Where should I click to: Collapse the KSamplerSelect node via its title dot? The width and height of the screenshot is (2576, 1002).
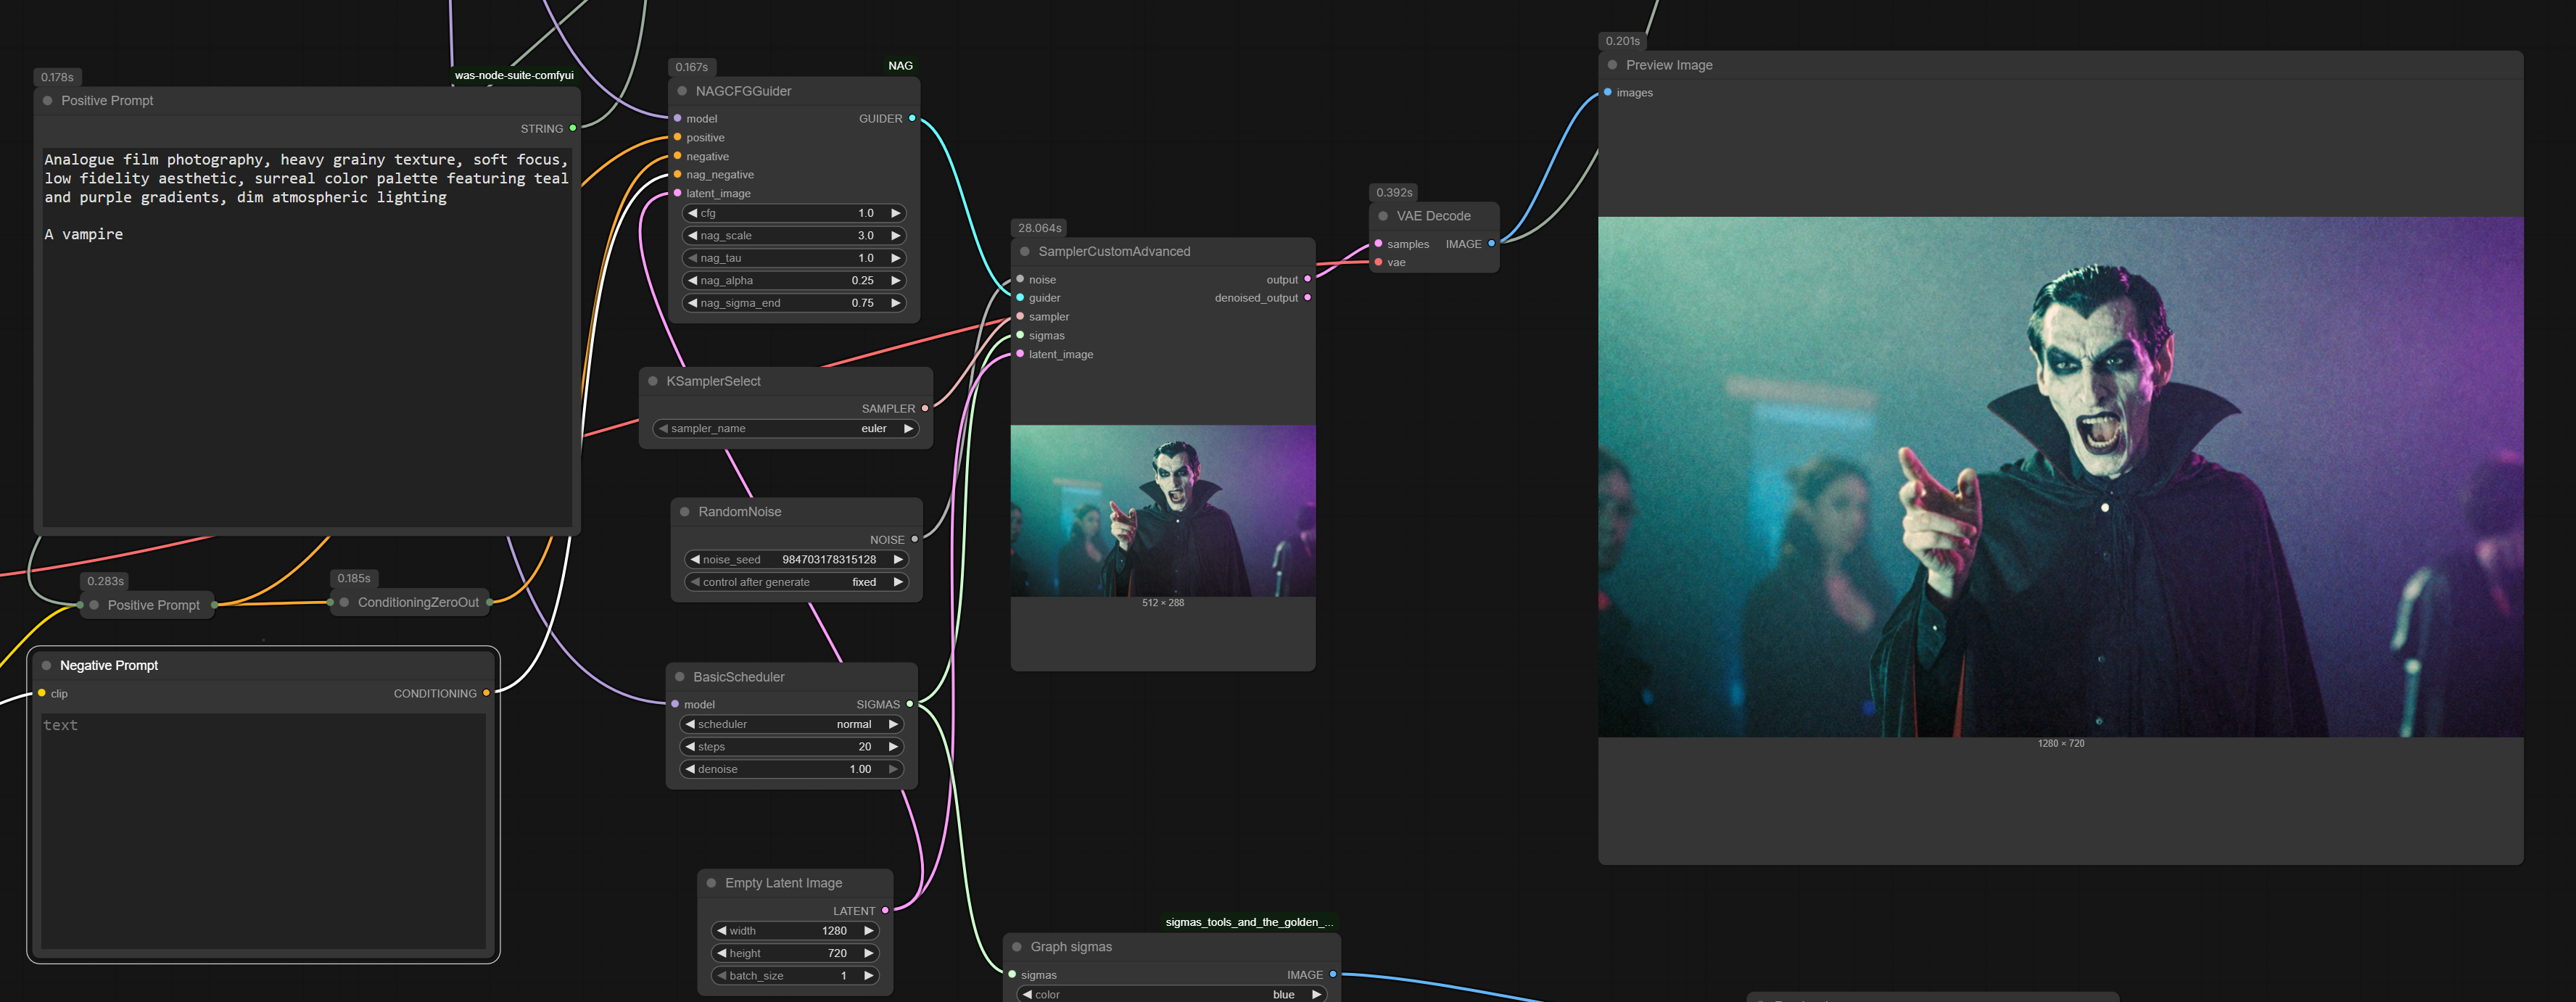(x=653, y=381)
